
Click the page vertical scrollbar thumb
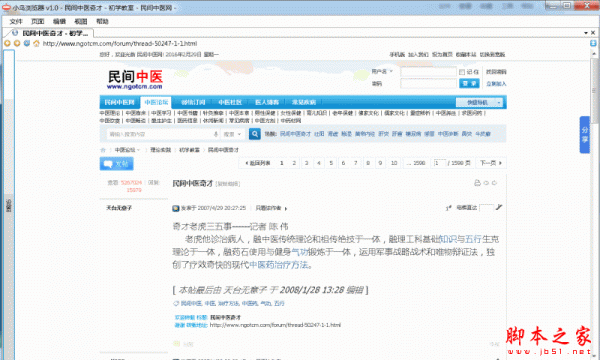pyautogui.click(x=594, y=91)
